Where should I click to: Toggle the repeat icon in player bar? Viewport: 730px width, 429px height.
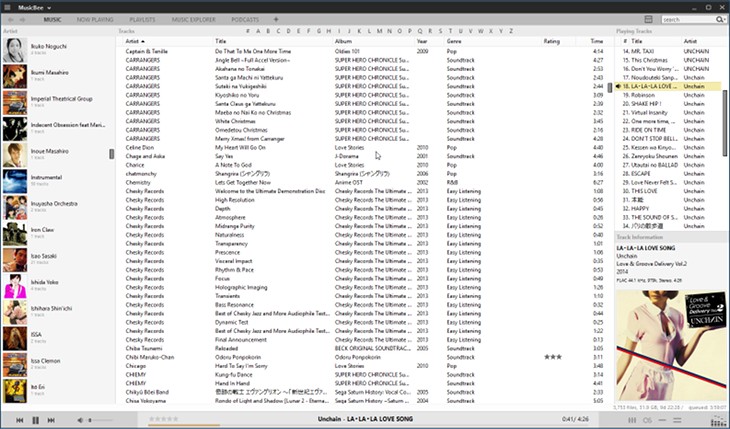point(662,420)
